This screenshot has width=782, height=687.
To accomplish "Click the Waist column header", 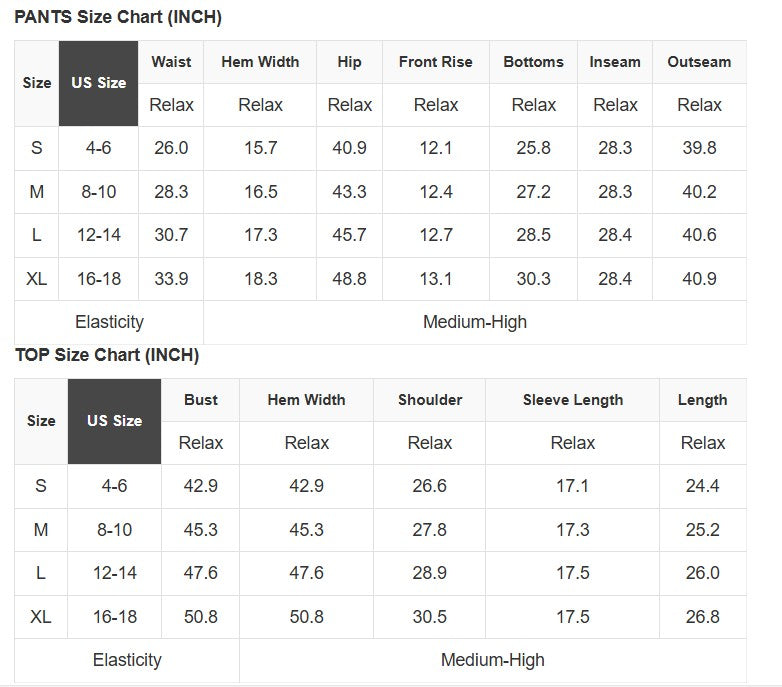I will (x=171, y=62).
